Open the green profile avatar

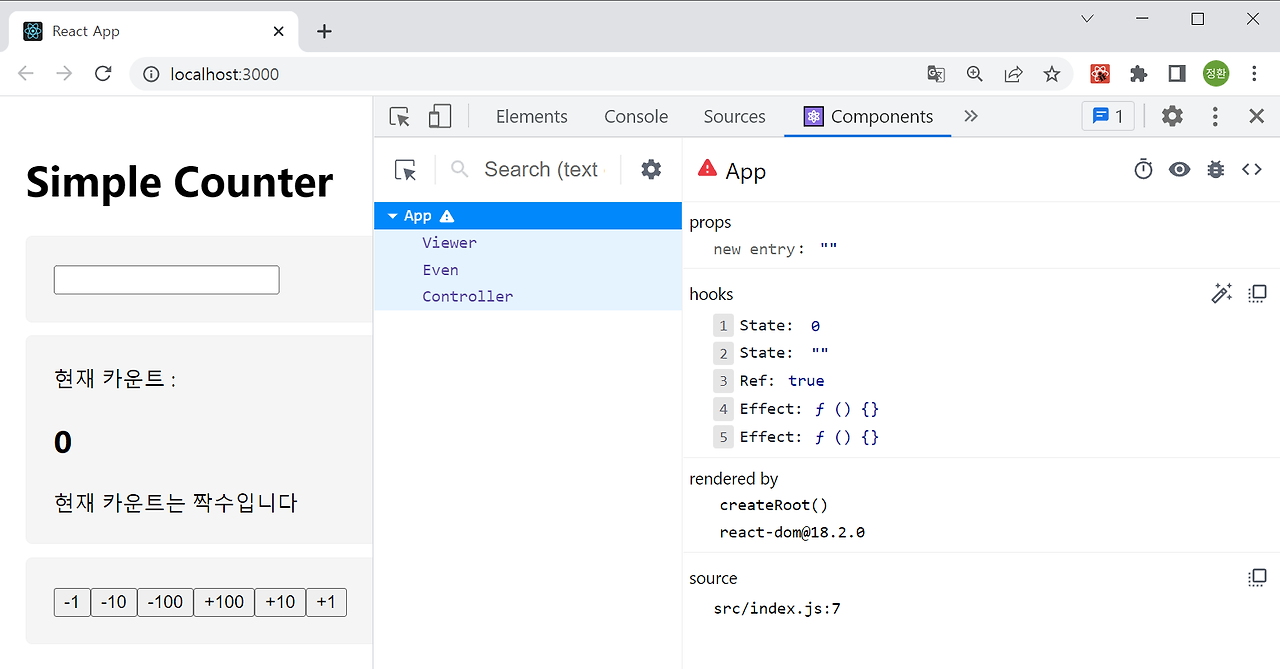[x=1216, y=74]
